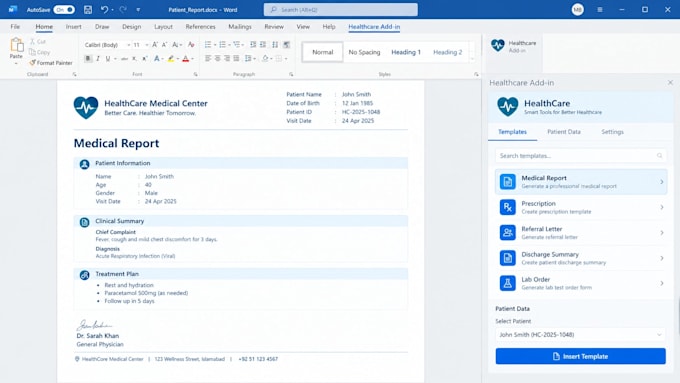Click the Text Effects blue A icon

pos(157,59)
